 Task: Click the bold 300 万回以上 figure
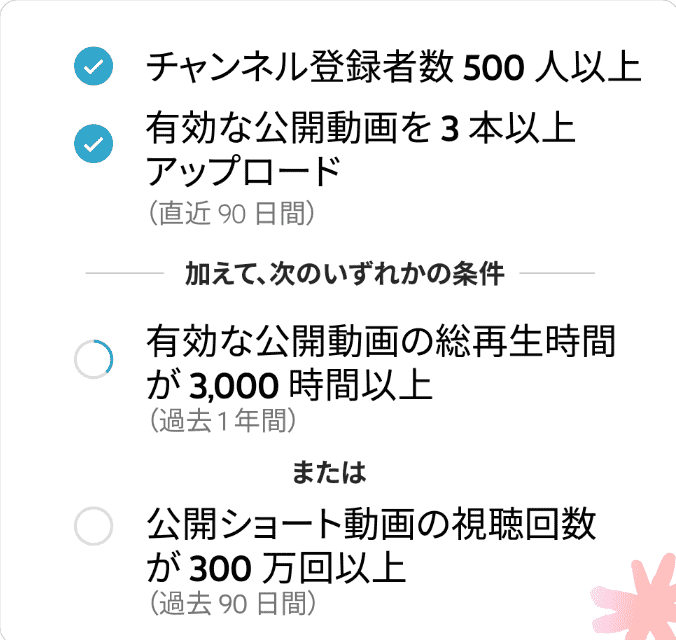(297, 568)
